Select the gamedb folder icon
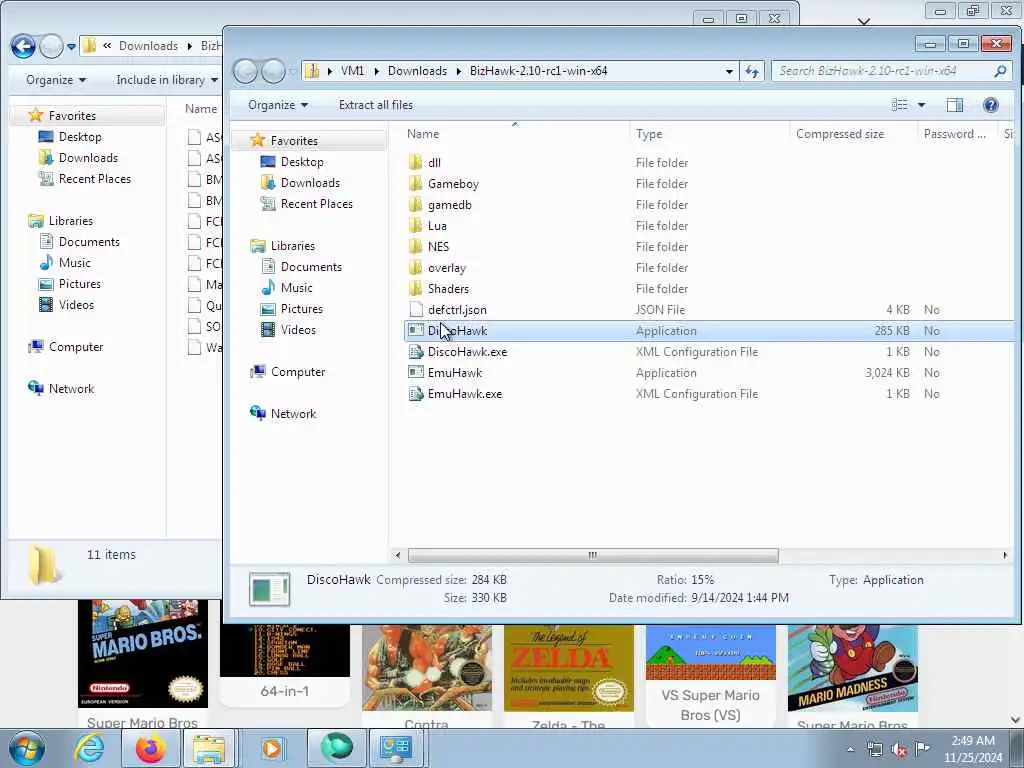 415,204
